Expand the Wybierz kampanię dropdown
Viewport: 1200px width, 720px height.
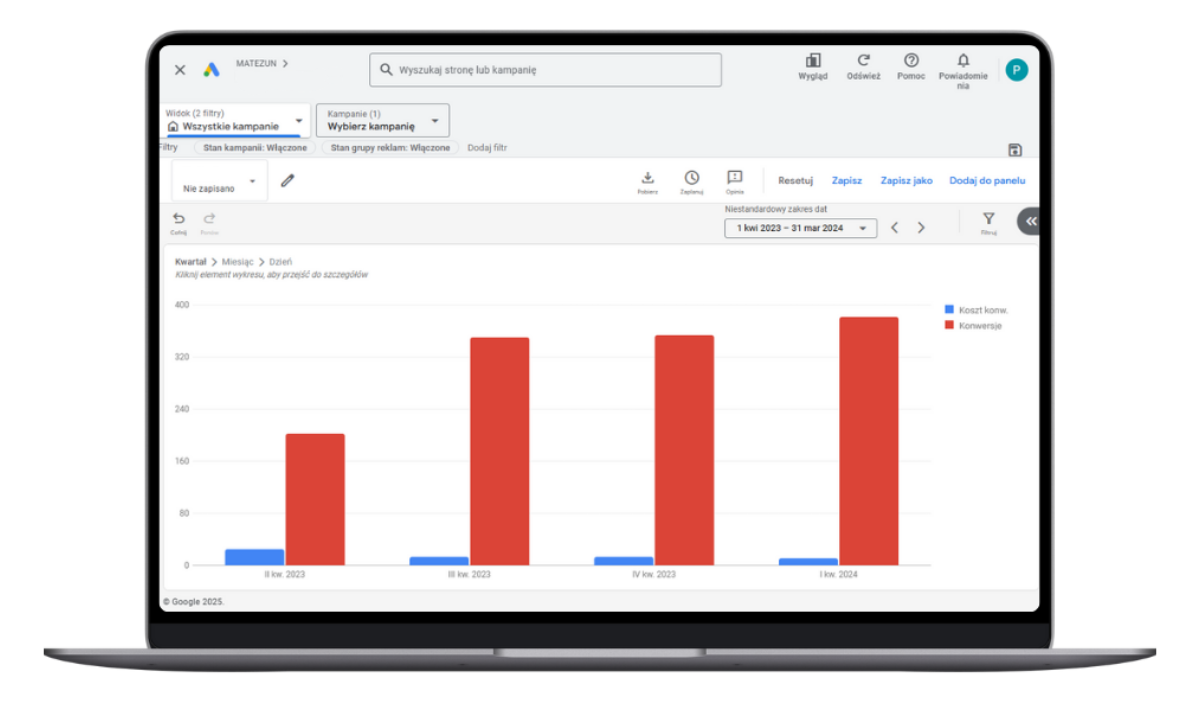[x=383, y=121]
